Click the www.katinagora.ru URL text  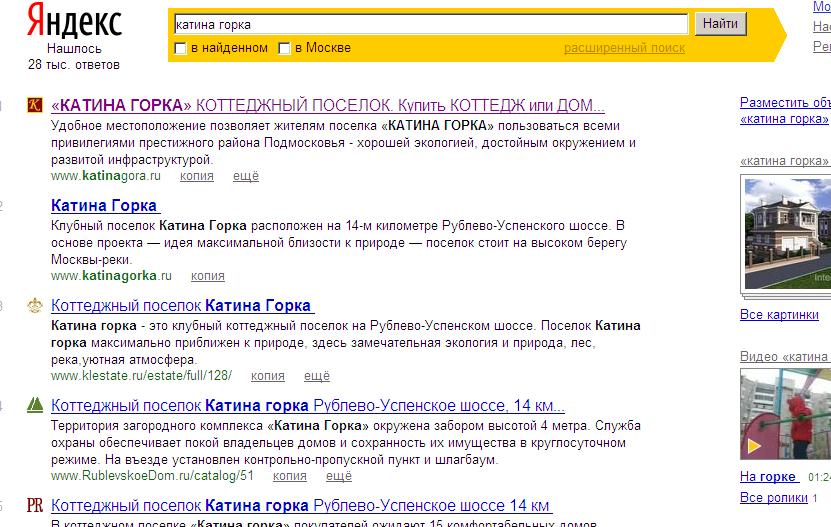pyautogui.click(x=106, y=176)
